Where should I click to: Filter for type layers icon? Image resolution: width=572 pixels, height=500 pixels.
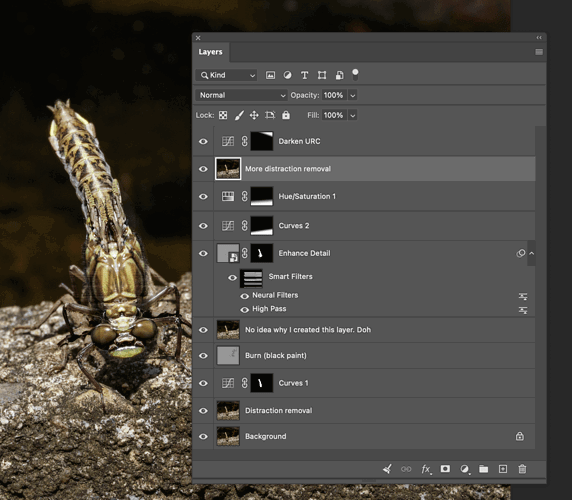304,75
